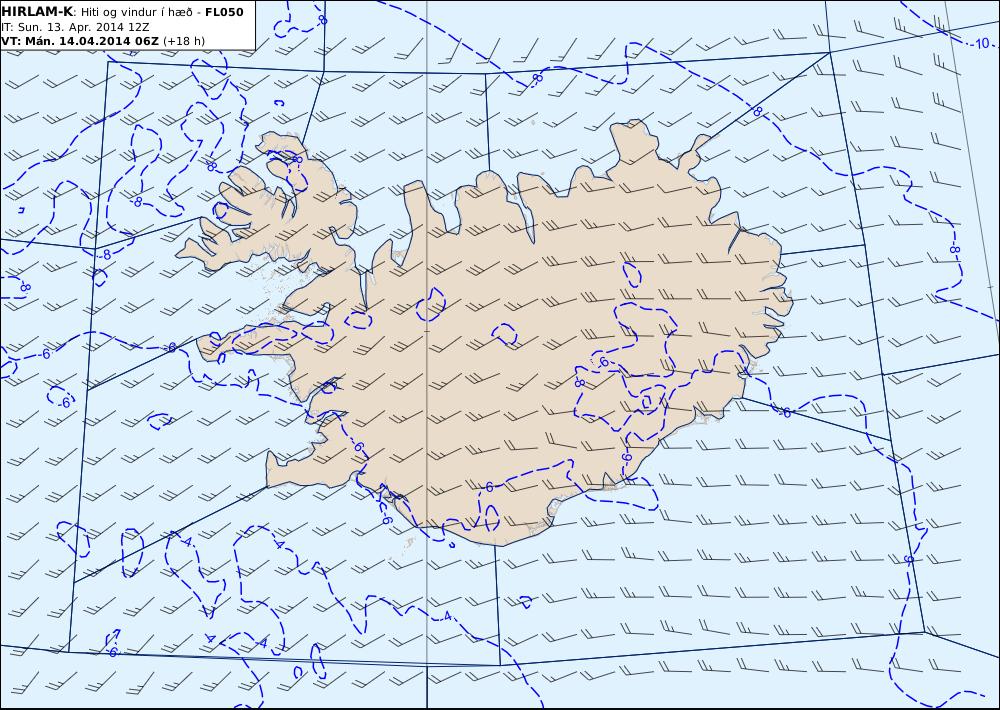1000x710 pixels.
Task: Select the "IT: Sun. 13. Apr. 2014 12Z" line
Action: pos(75,27)
